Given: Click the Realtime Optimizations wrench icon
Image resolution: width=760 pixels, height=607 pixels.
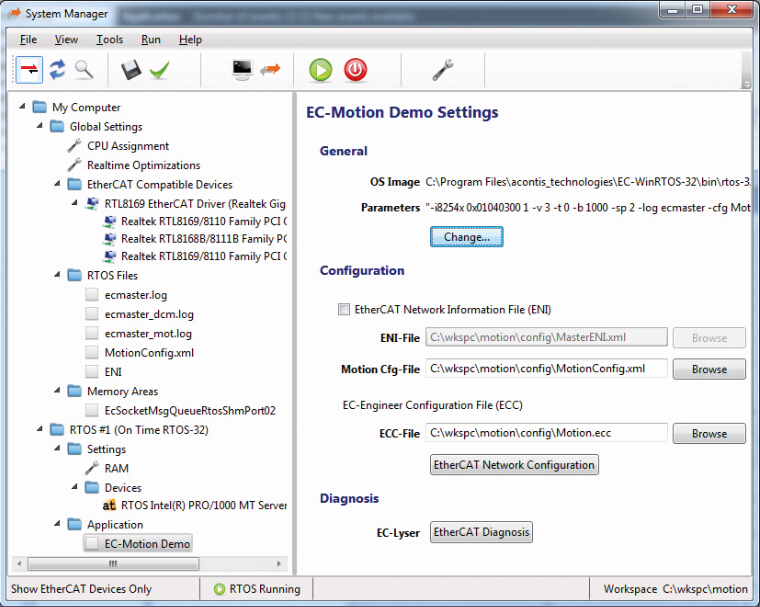Looking at the screenshot, I should pos(74,165).
